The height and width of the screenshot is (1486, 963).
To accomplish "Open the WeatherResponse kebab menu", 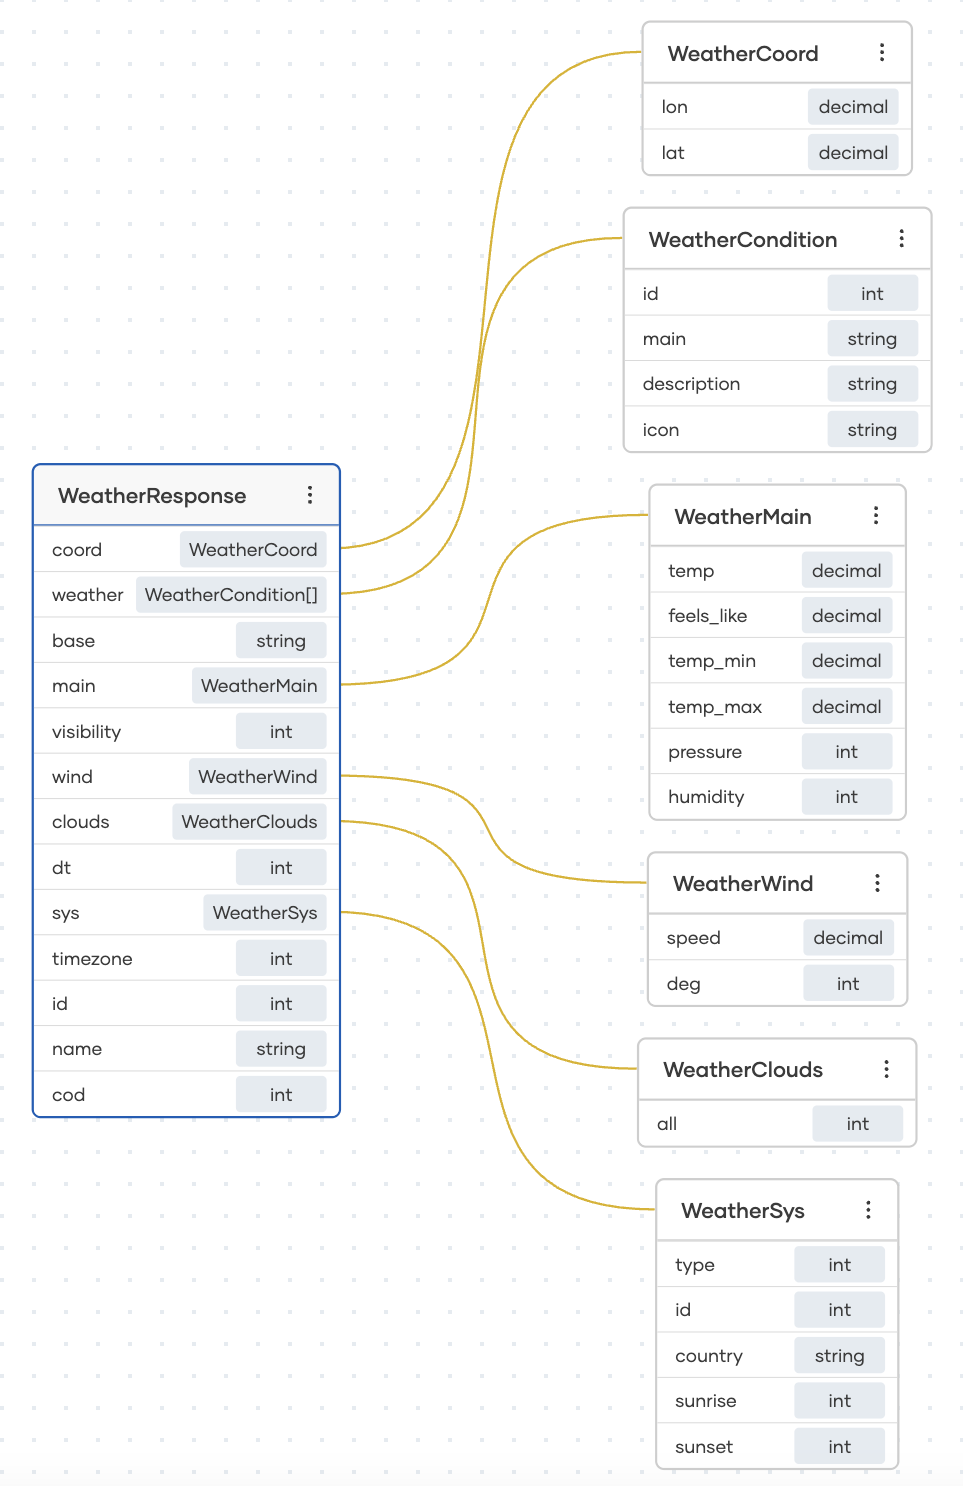I will pyautogui.click(x=310, y=495).
